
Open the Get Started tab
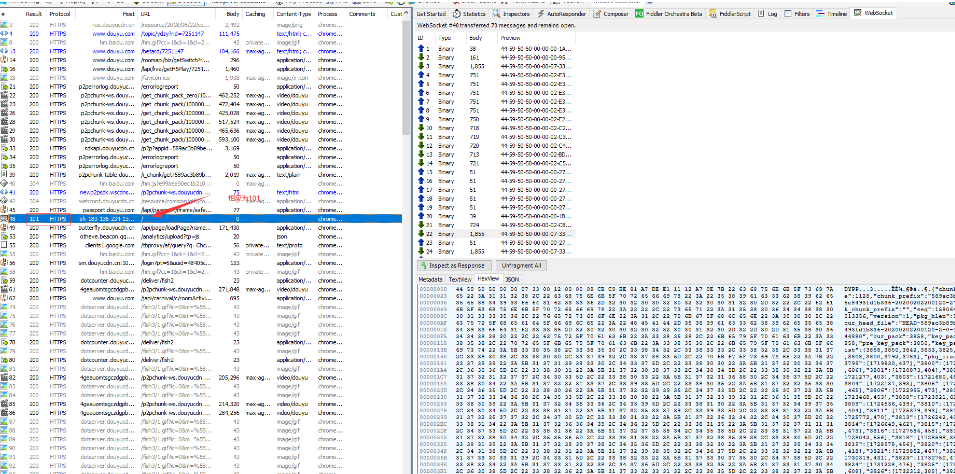pos(431,13)
